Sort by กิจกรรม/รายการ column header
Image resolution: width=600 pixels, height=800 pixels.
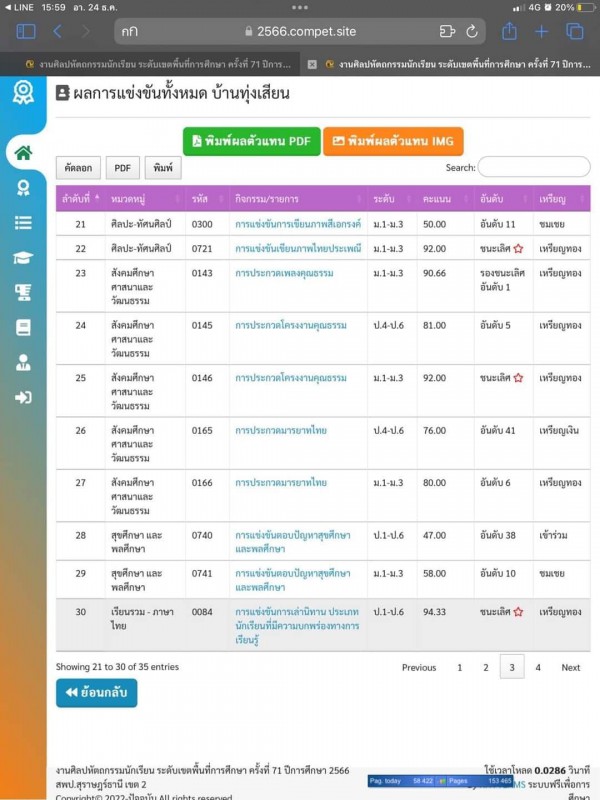[298, 199]
